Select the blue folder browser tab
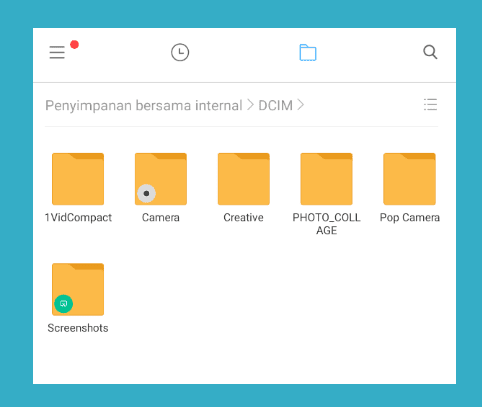Screen dimensions: 482x407 tap(308, 53)
